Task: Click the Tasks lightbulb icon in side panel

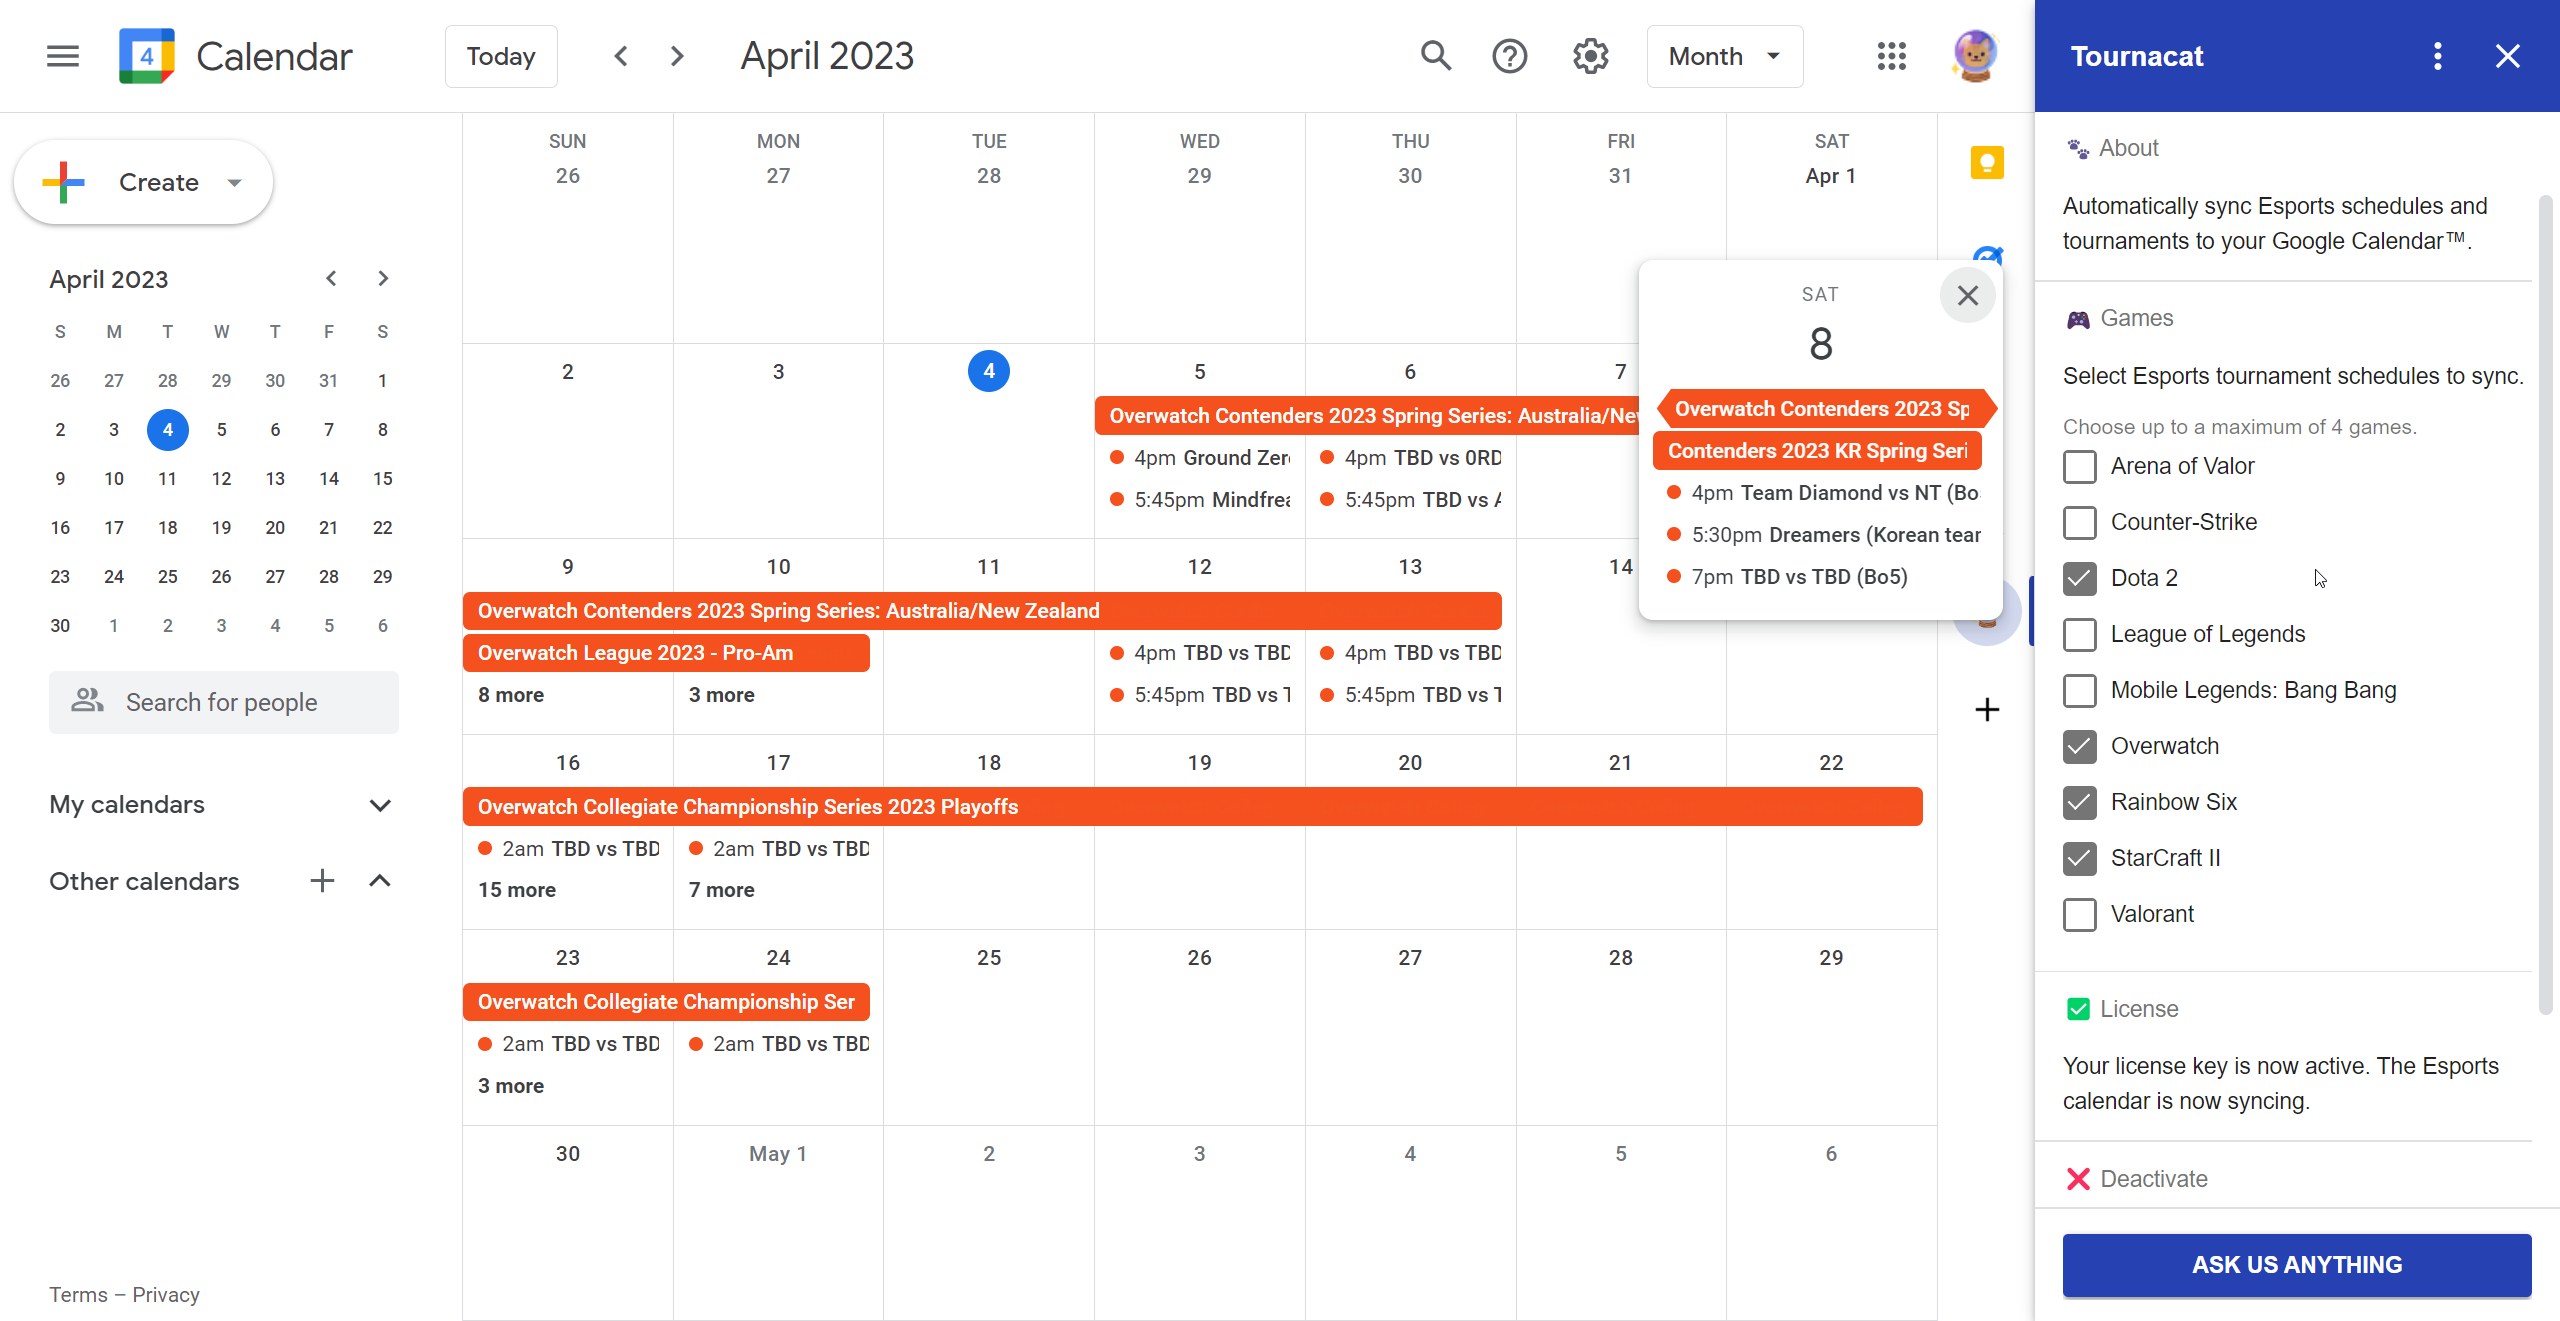Action: coord(1987,162)
